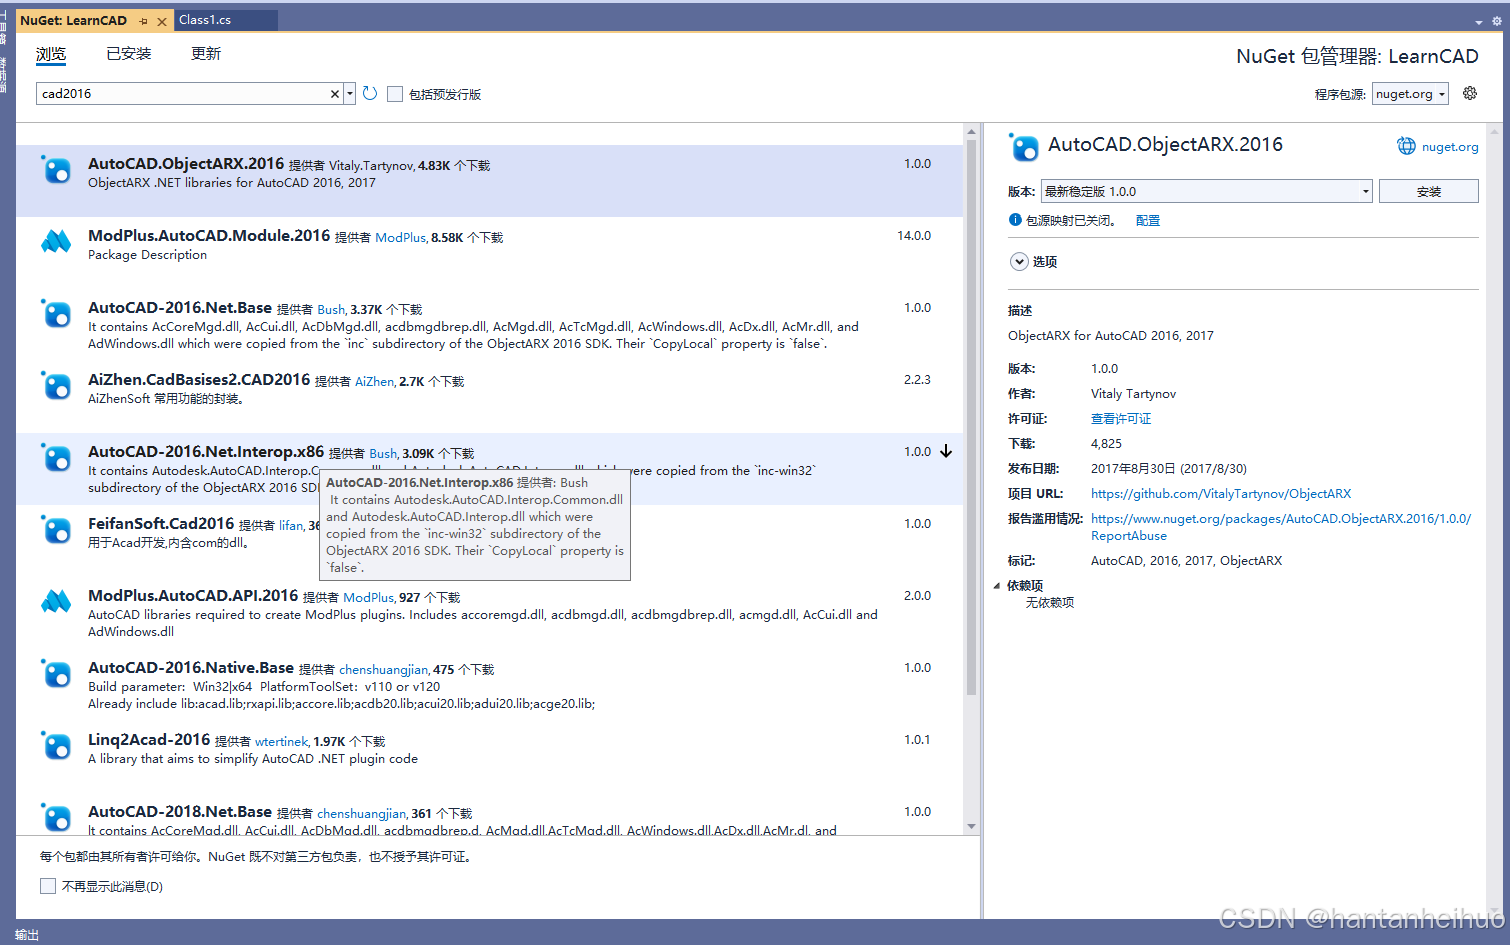The image size is (1510, 945).
Task: Click ModPlus author link on Module.2016
Action: coord(400,238)
